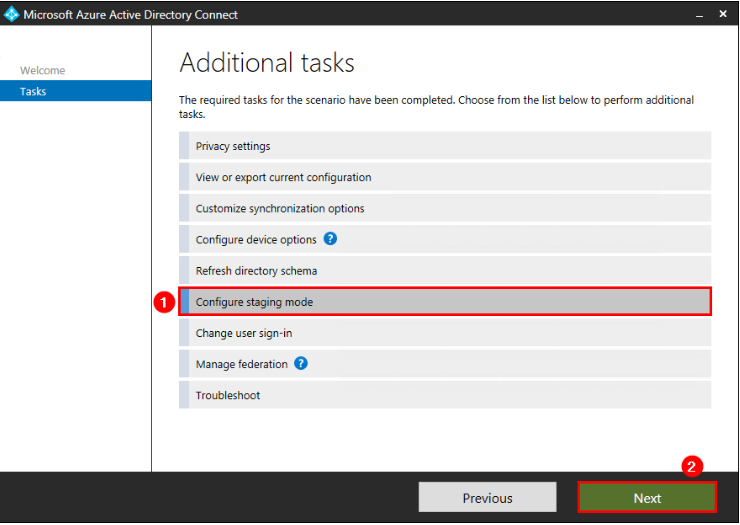Click the help icon next to Manage federation
Screen dimensions: 740x525
[x=301, y=364]
